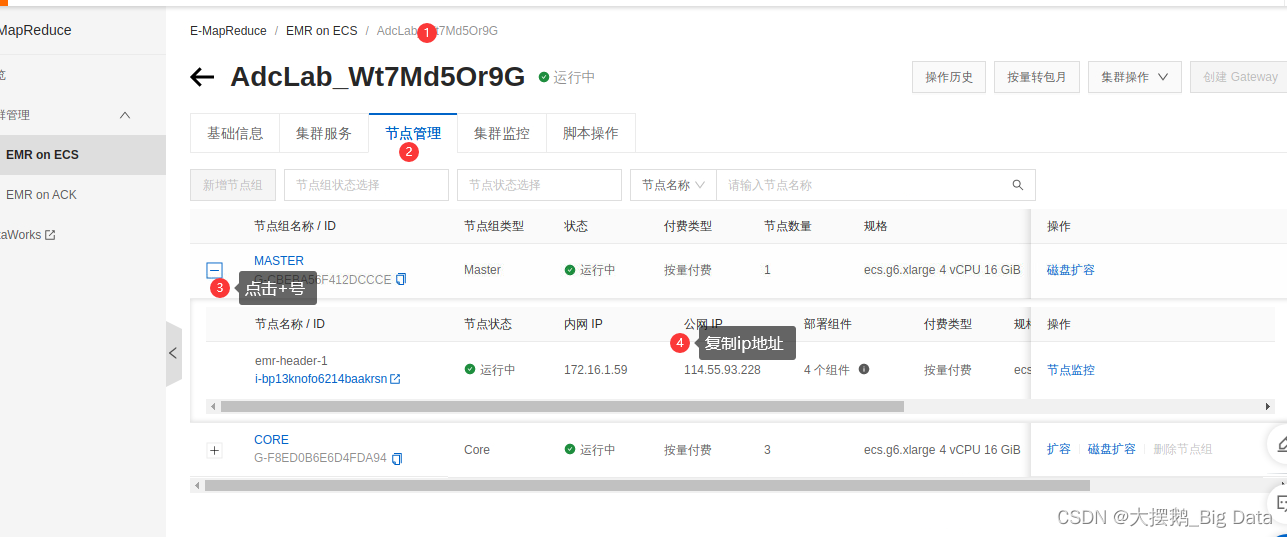The image size is (1287, 537).
Task: Open the 节点名称 filter type dropdown
Action: coord(673,185)
